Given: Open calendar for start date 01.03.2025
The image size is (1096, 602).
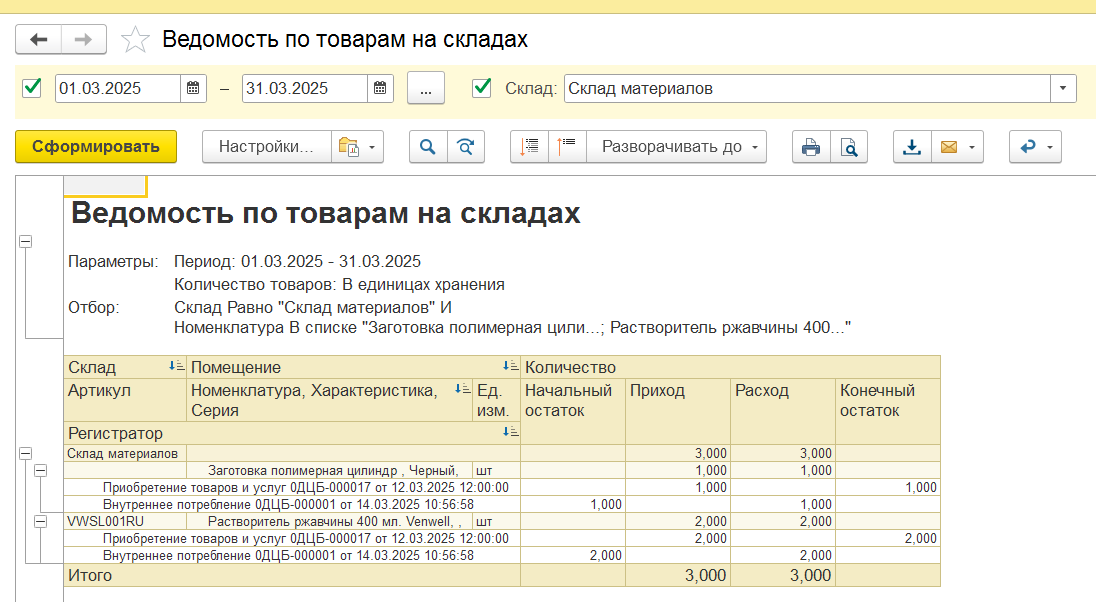Looking at the screenshot, I should click(193, 88).
